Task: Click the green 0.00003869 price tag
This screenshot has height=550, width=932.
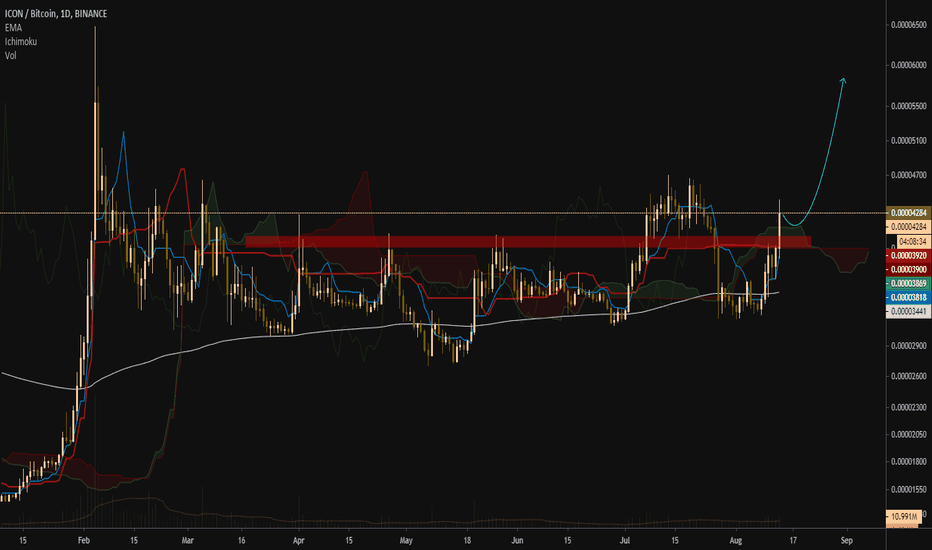Action: tap(908, 284)
